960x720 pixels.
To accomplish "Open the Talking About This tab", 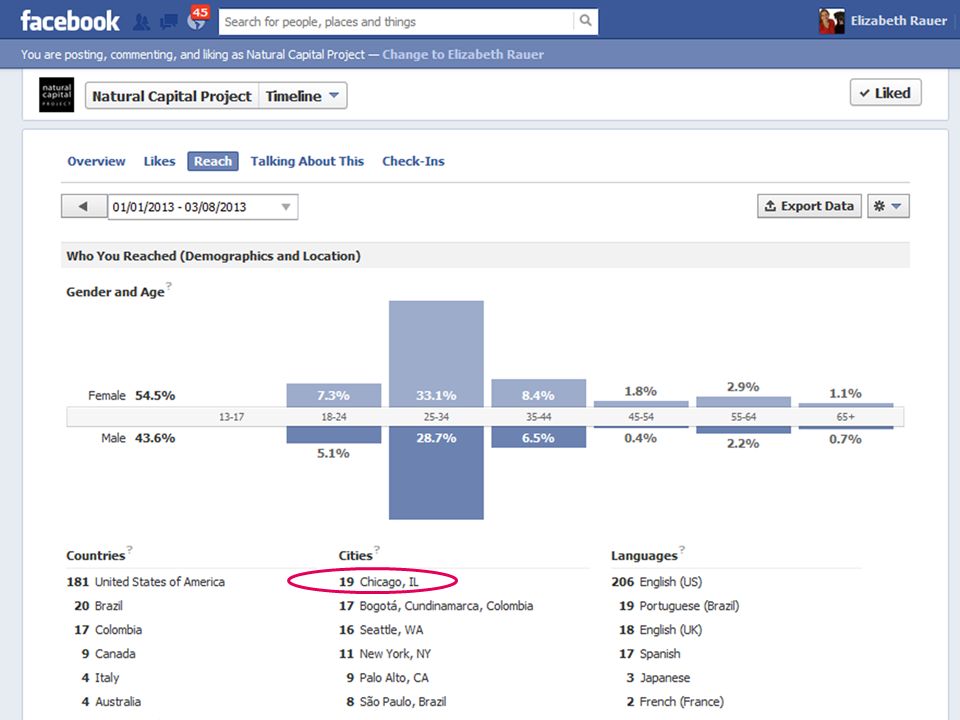I will coord(307,161).
